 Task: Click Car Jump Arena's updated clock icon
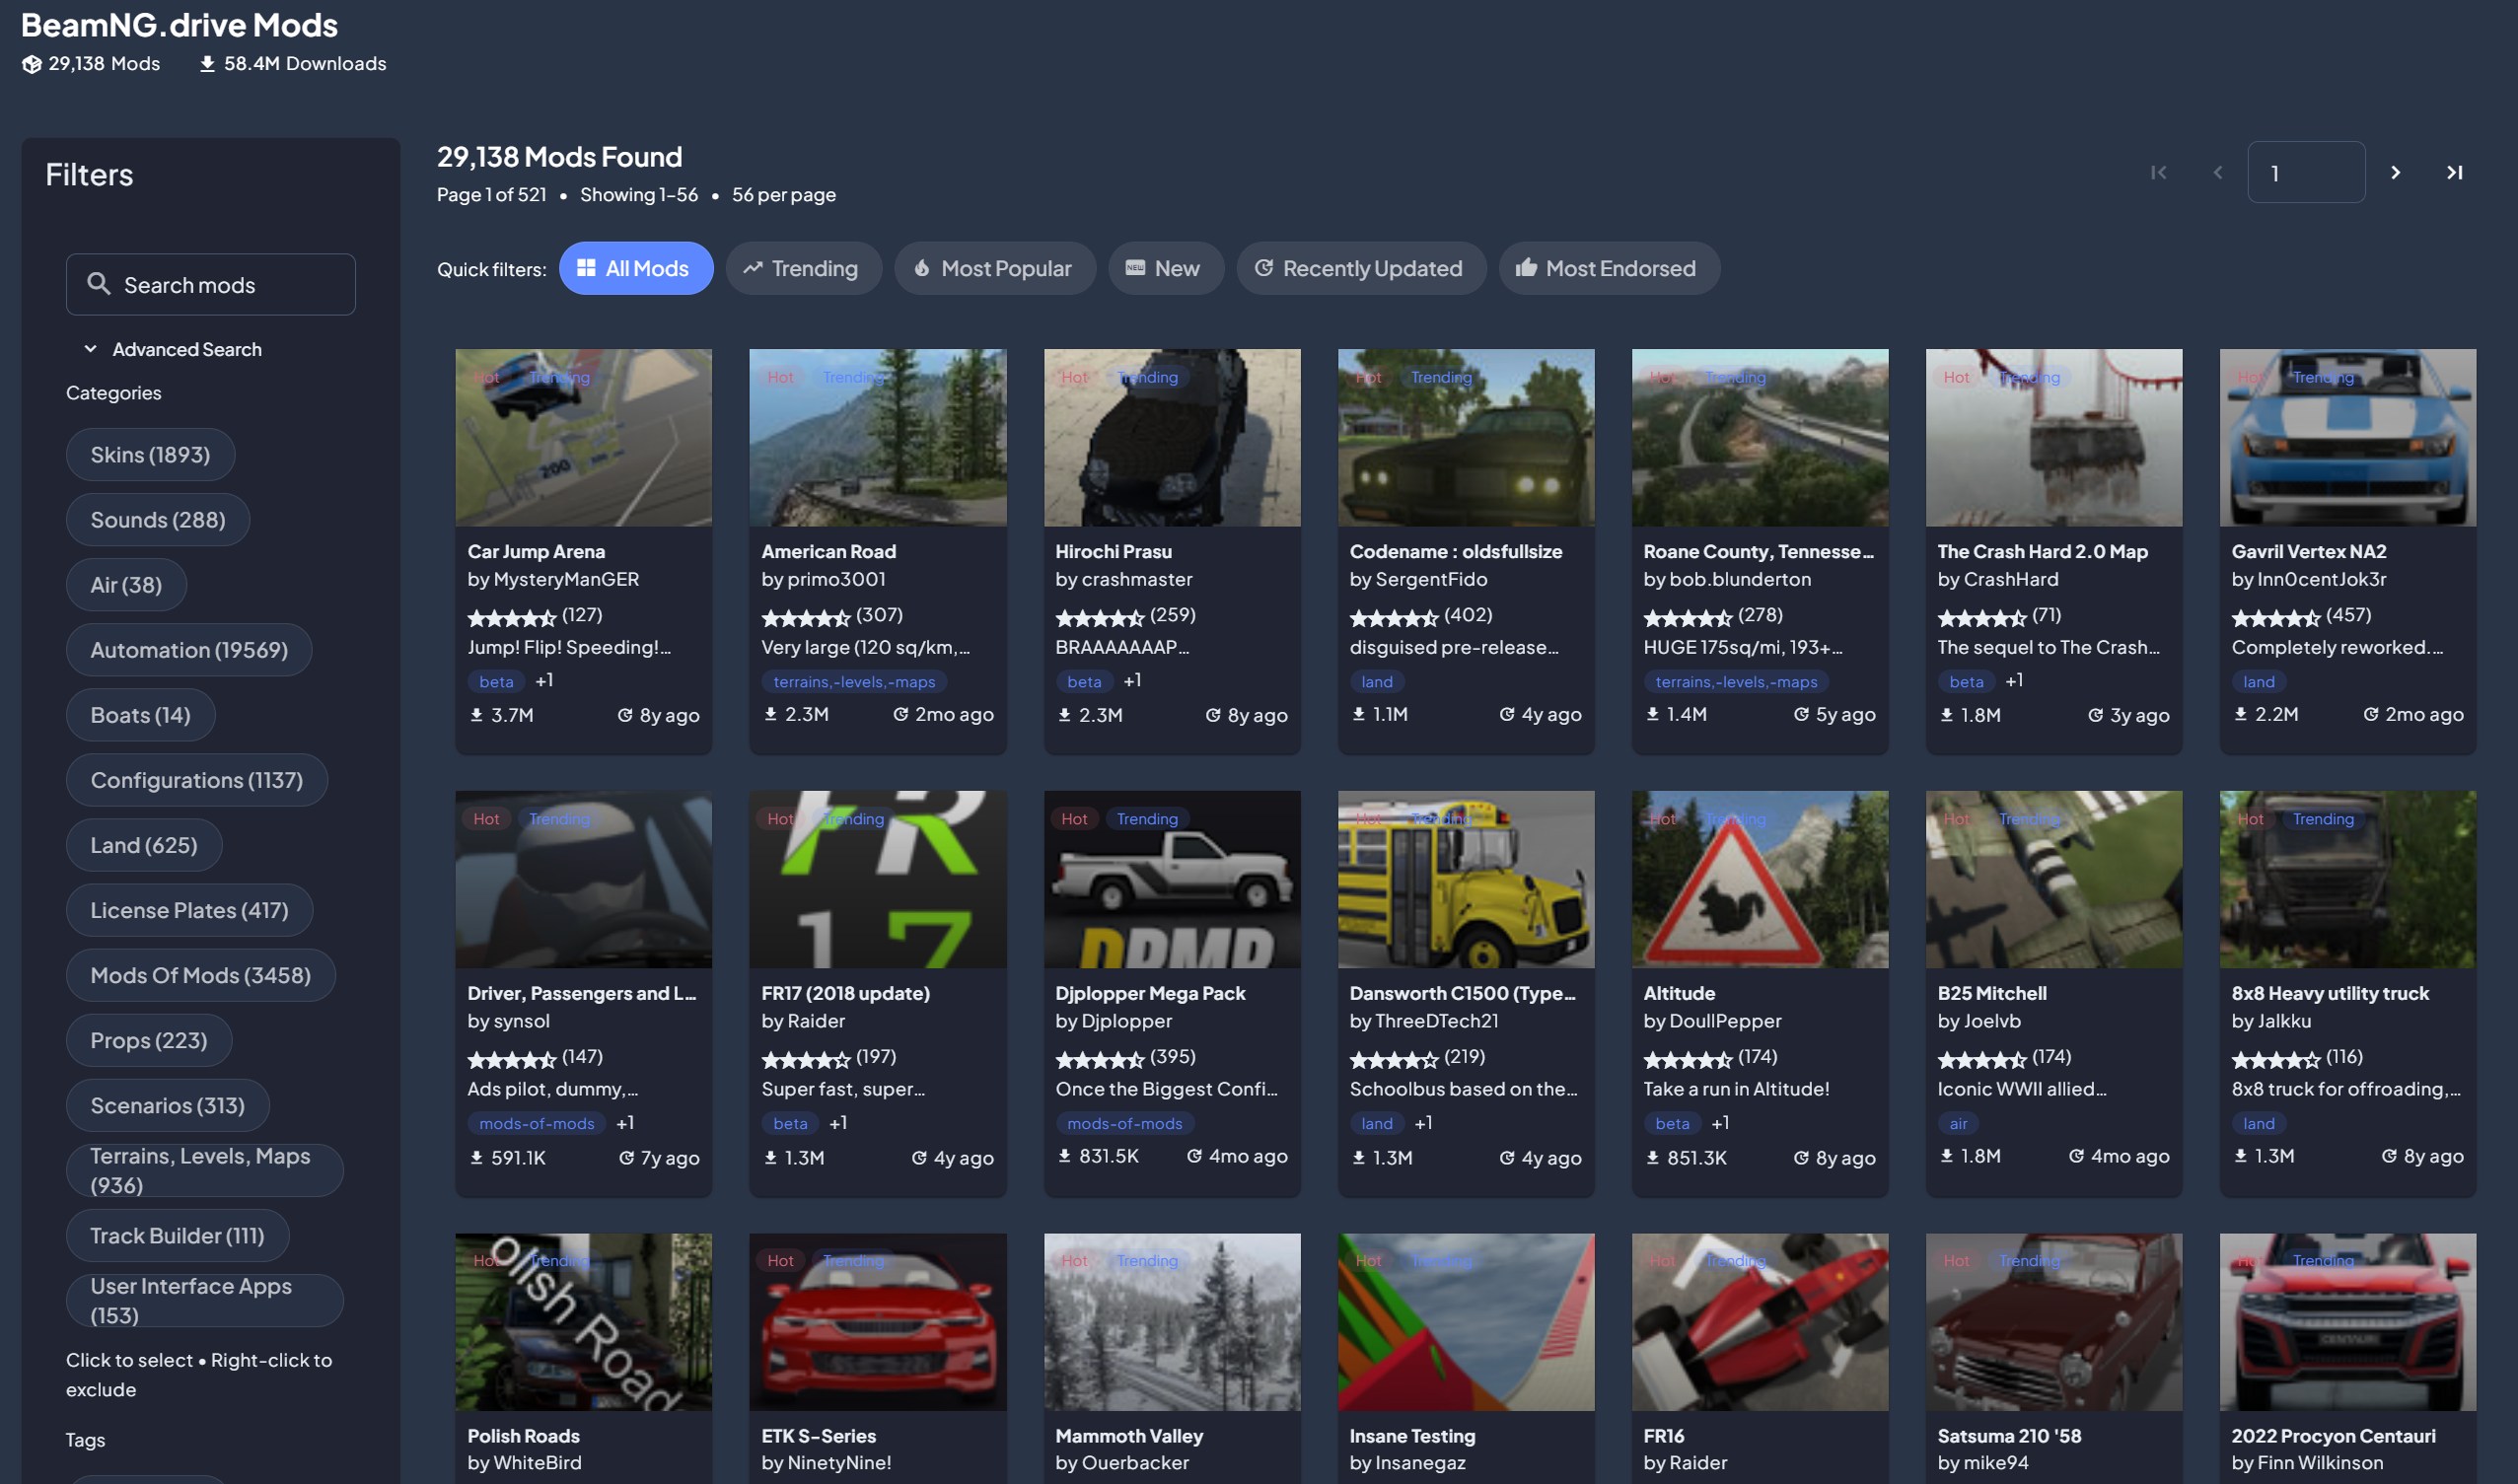[x=625, y=715]
